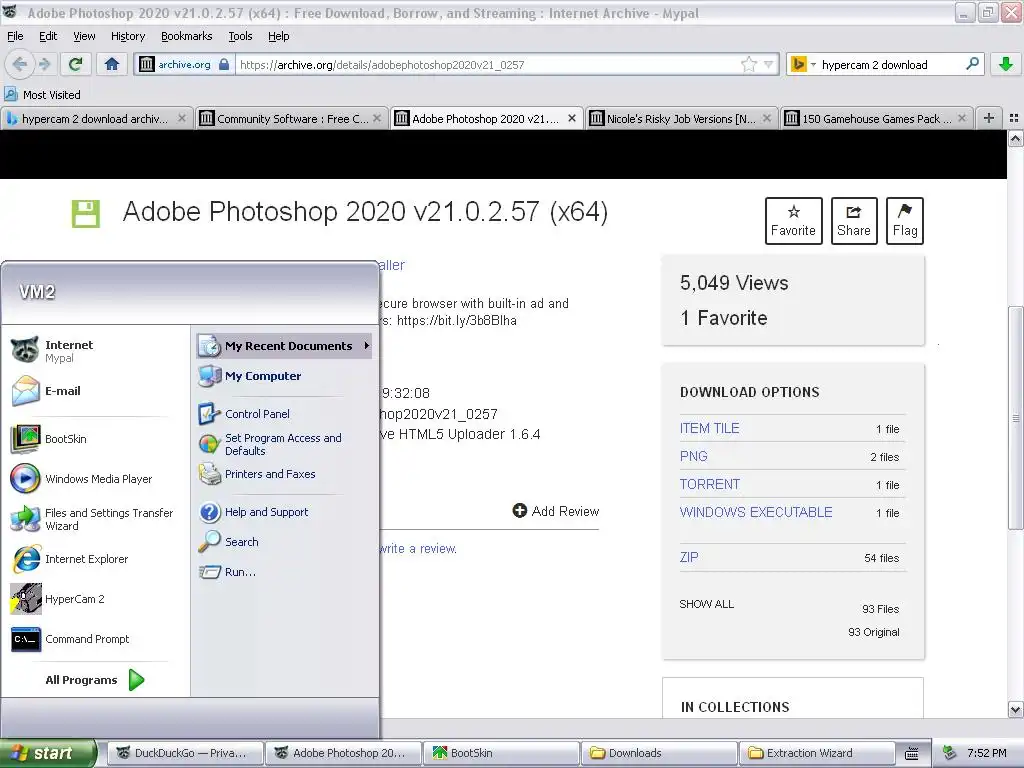Viewport: 1024px width, 768px height.
Task: Click the green floppy disk software icon
Action: click(86, 214)
